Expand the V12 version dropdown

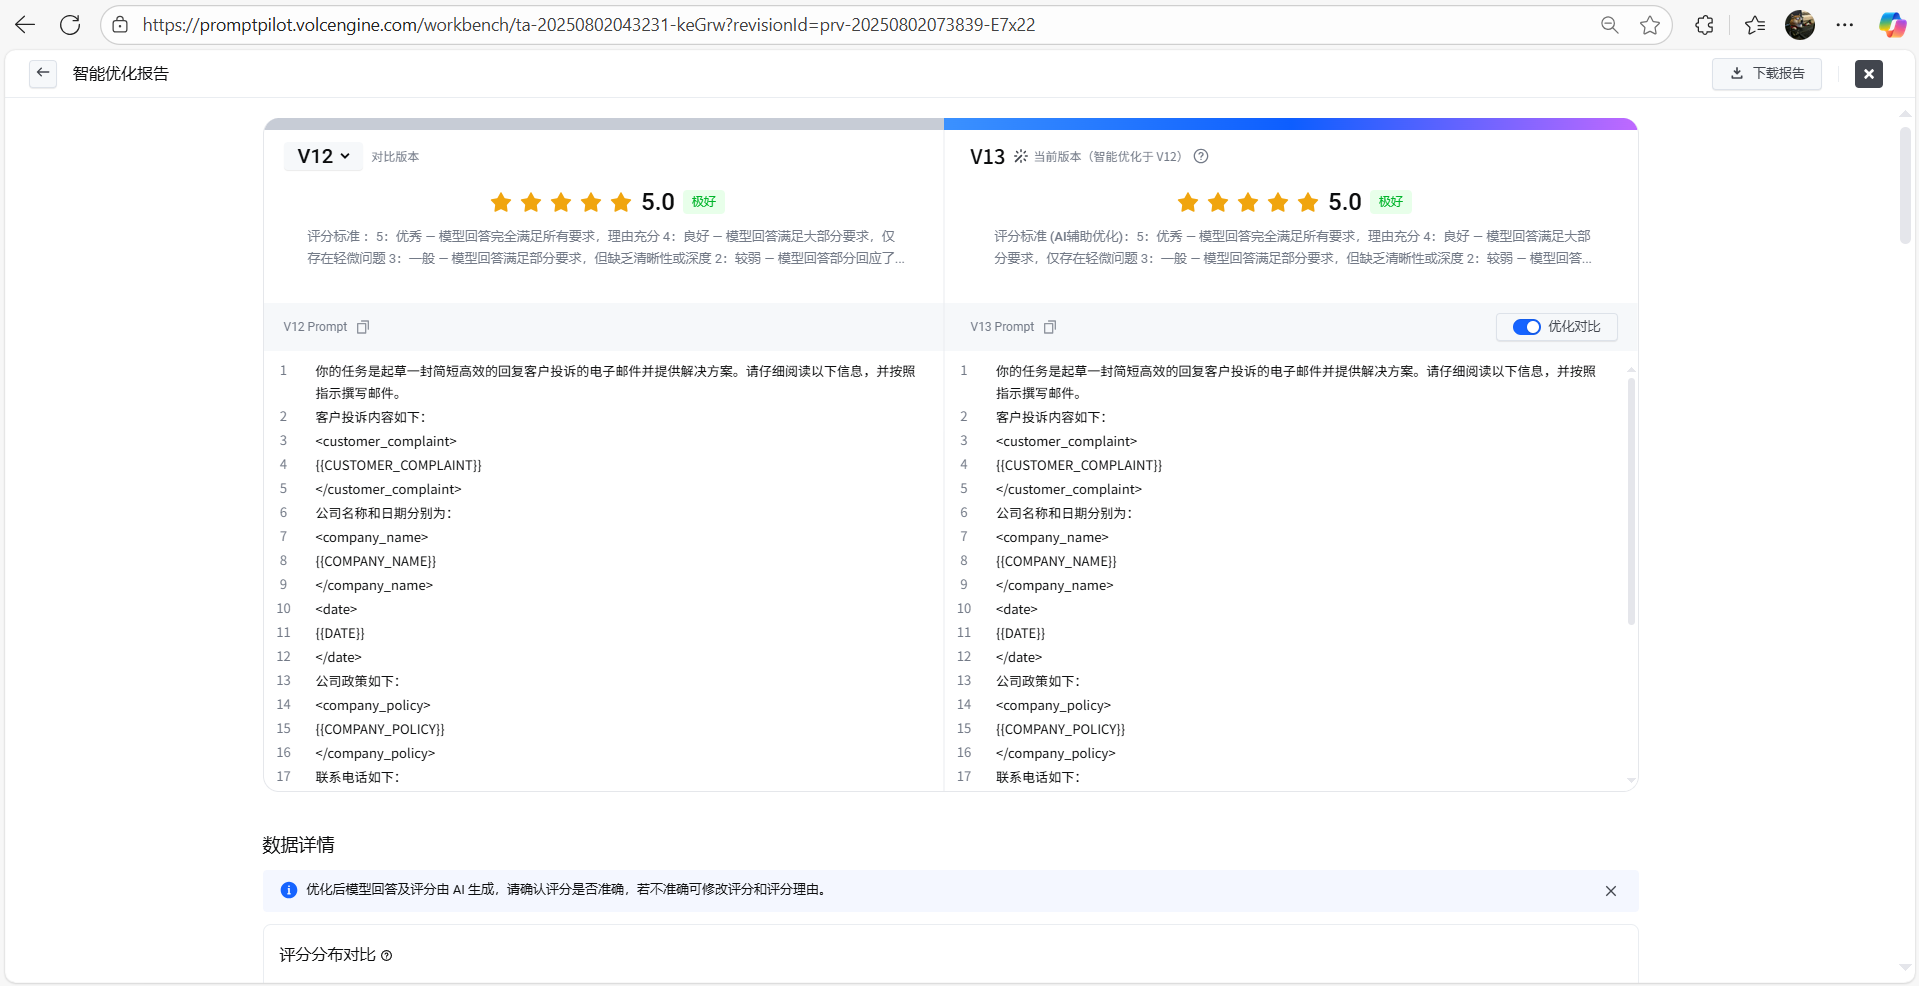(323, 156)
